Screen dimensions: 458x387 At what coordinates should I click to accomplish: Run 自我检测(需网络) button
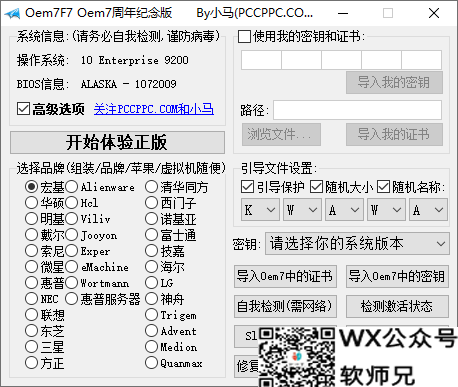[x=285, y=306]
